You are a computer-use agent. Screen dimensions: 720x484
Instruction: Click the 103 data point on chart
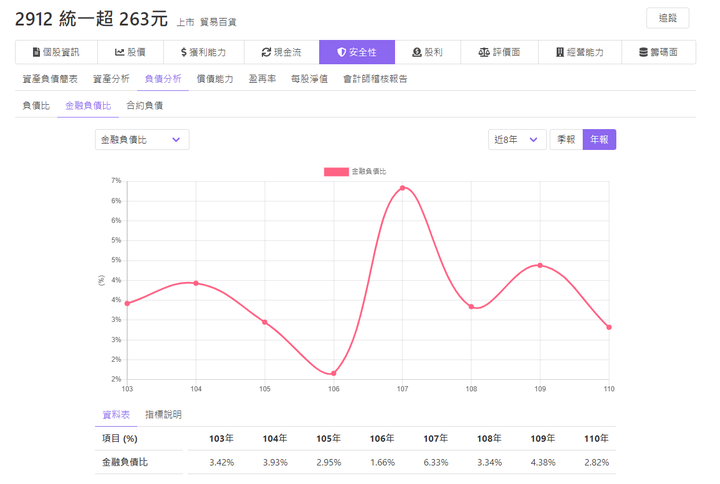click(127, 304)
